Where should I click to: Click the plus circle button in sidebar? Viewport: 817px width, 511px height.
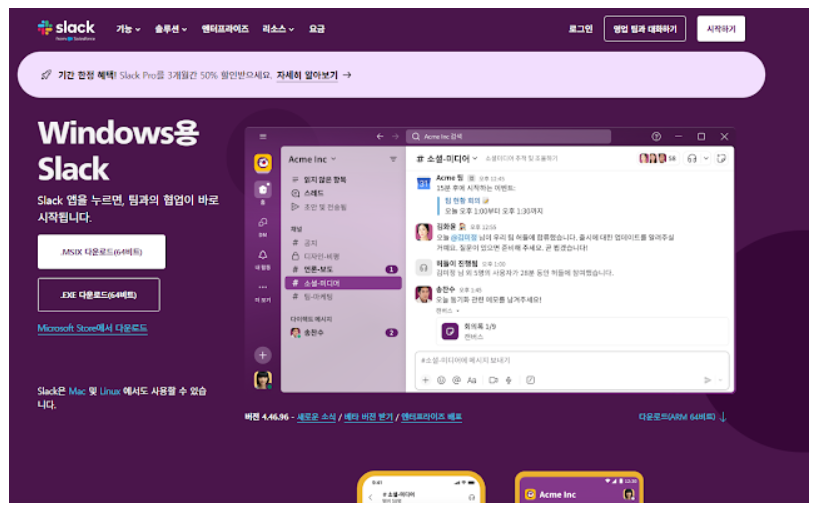(x=263, y=355)
